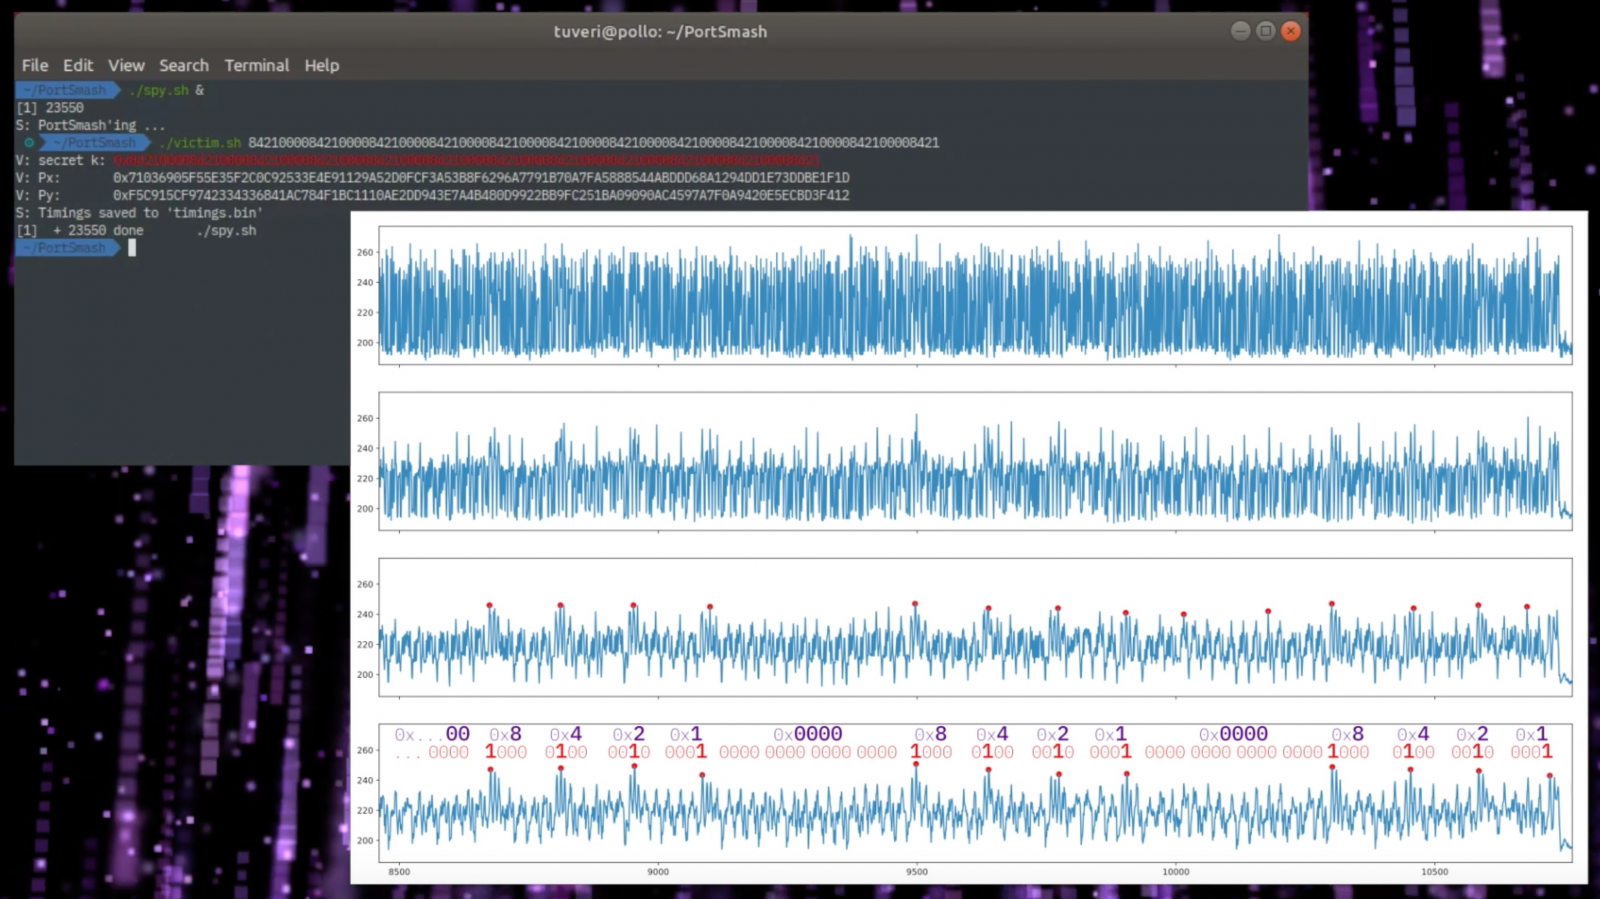
Task: Open the Terminal menu item
Action: coord(257,65)
